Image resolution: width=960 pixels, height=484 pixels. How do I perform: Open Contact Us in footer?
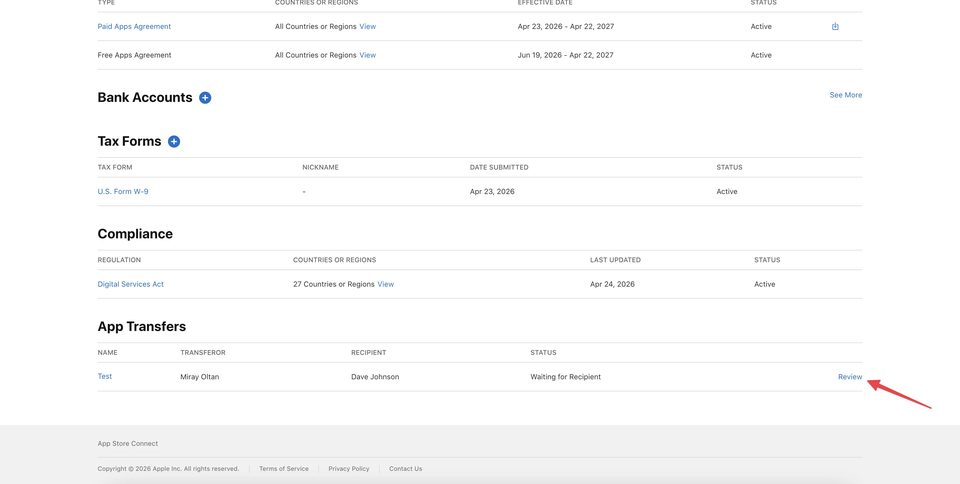pos(405,469)
